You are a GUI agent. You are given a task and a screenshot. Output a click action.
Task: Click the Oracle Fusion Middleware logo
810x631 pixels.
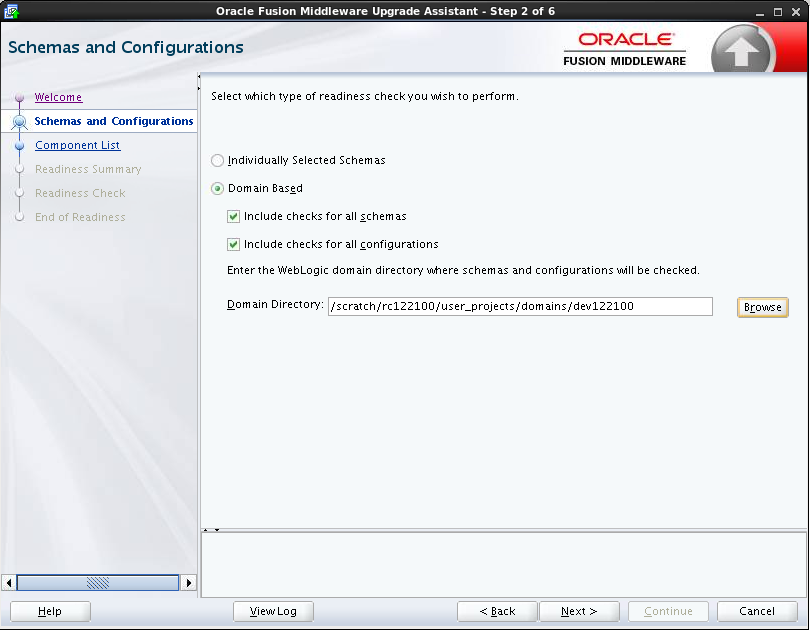(x=625, y=50)
